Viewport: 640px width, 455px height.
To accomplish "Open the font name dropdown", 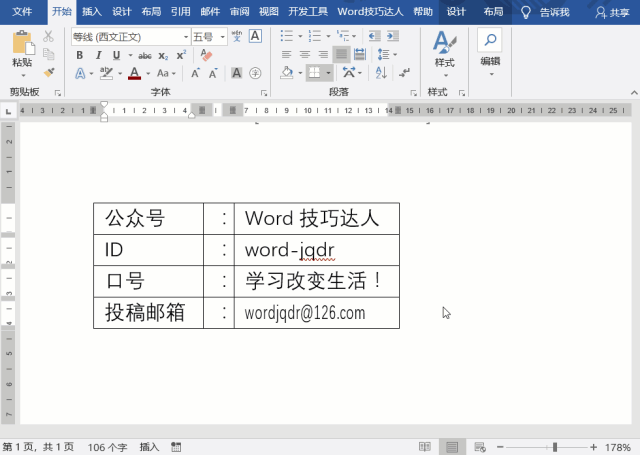I will click(x=186, y=37).
